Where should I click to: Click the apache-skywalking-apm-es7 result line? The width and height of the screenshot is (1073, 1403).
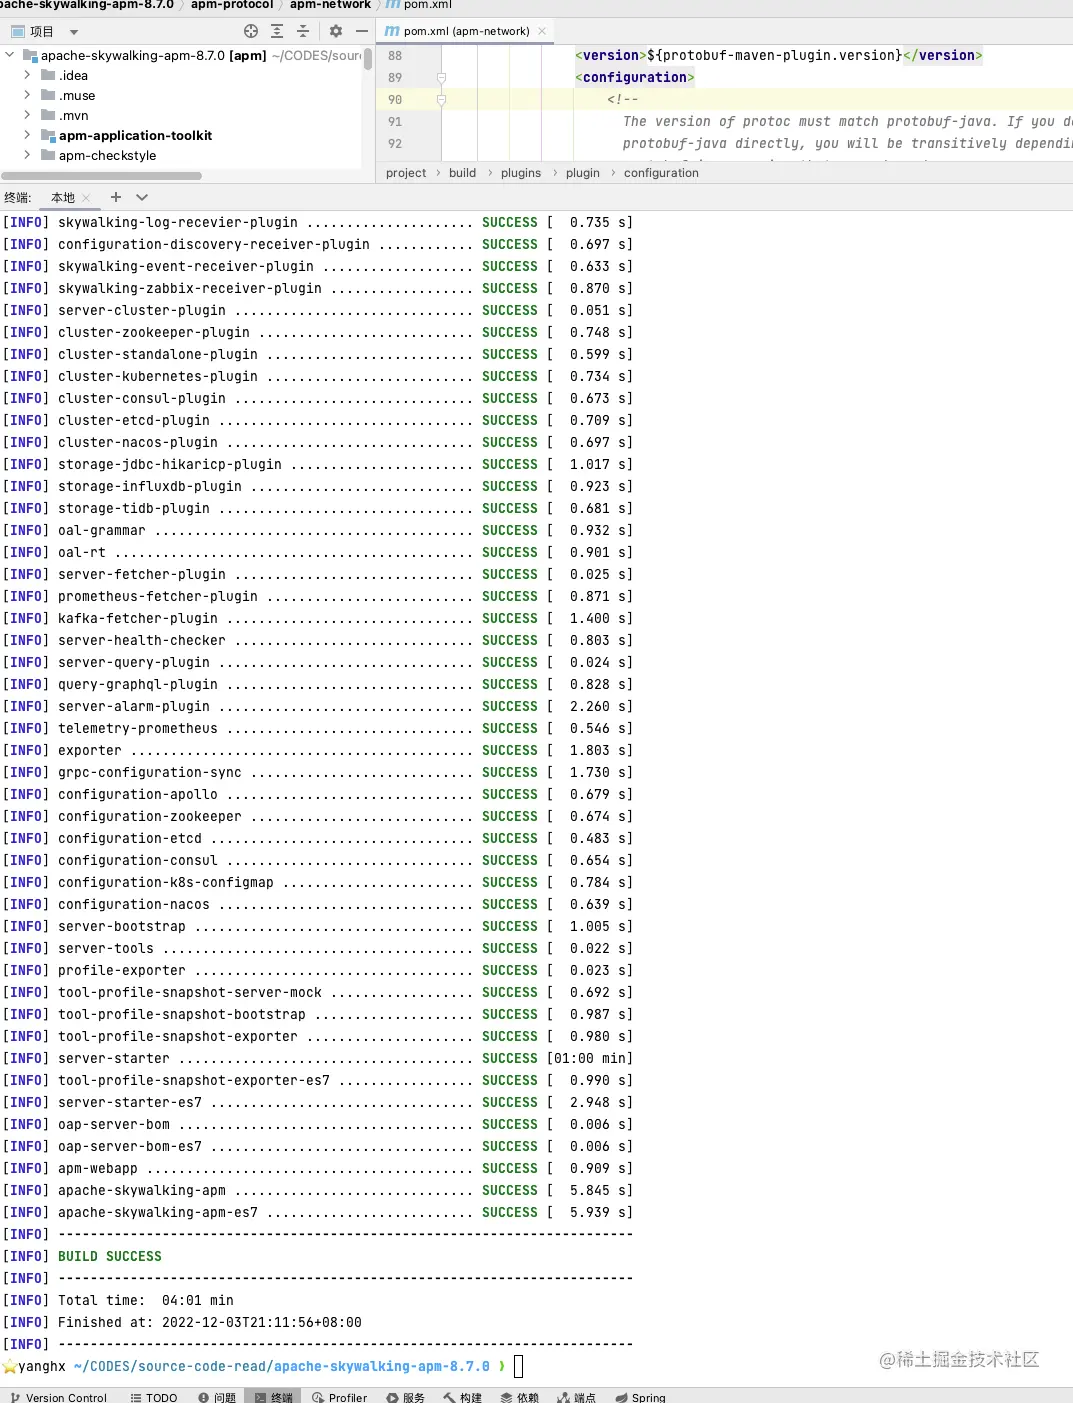pos(318,1212)
